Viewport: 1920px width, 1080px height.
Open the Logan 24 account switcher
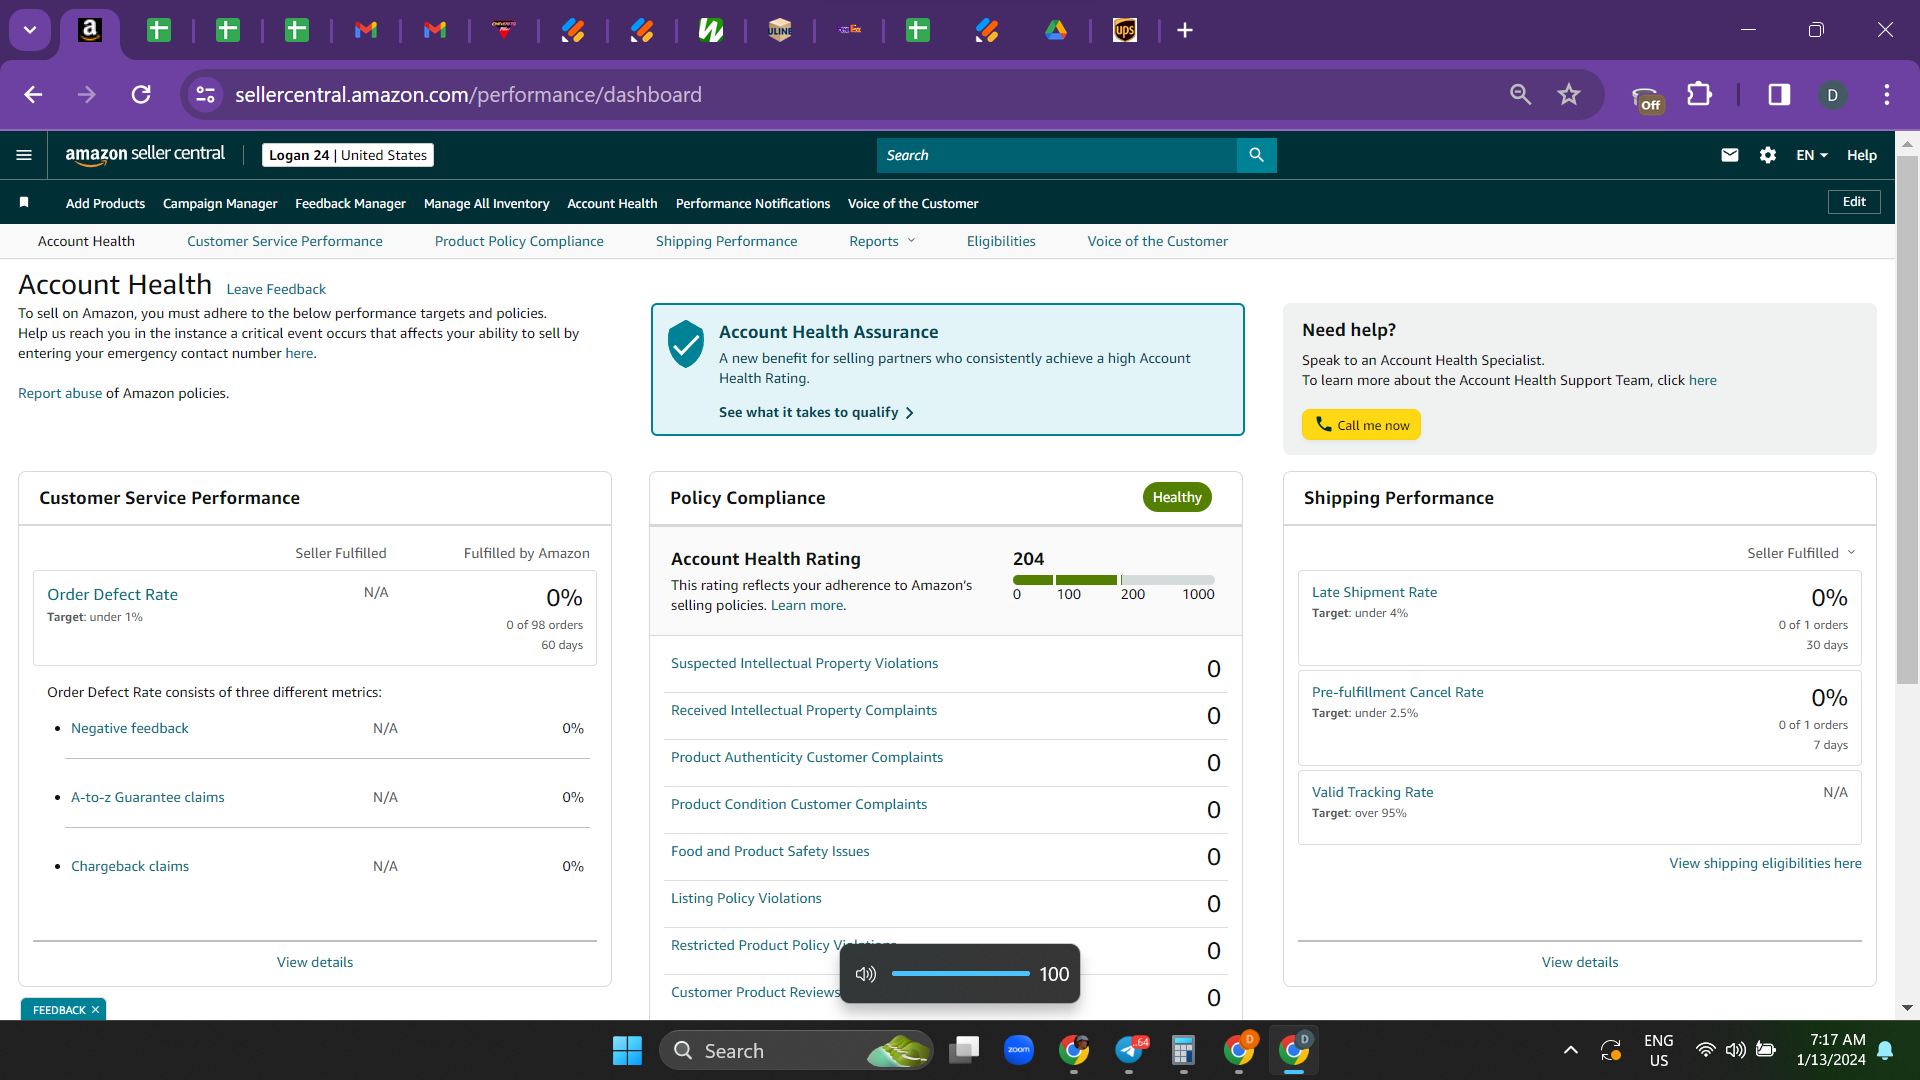[x=348, y=155]
